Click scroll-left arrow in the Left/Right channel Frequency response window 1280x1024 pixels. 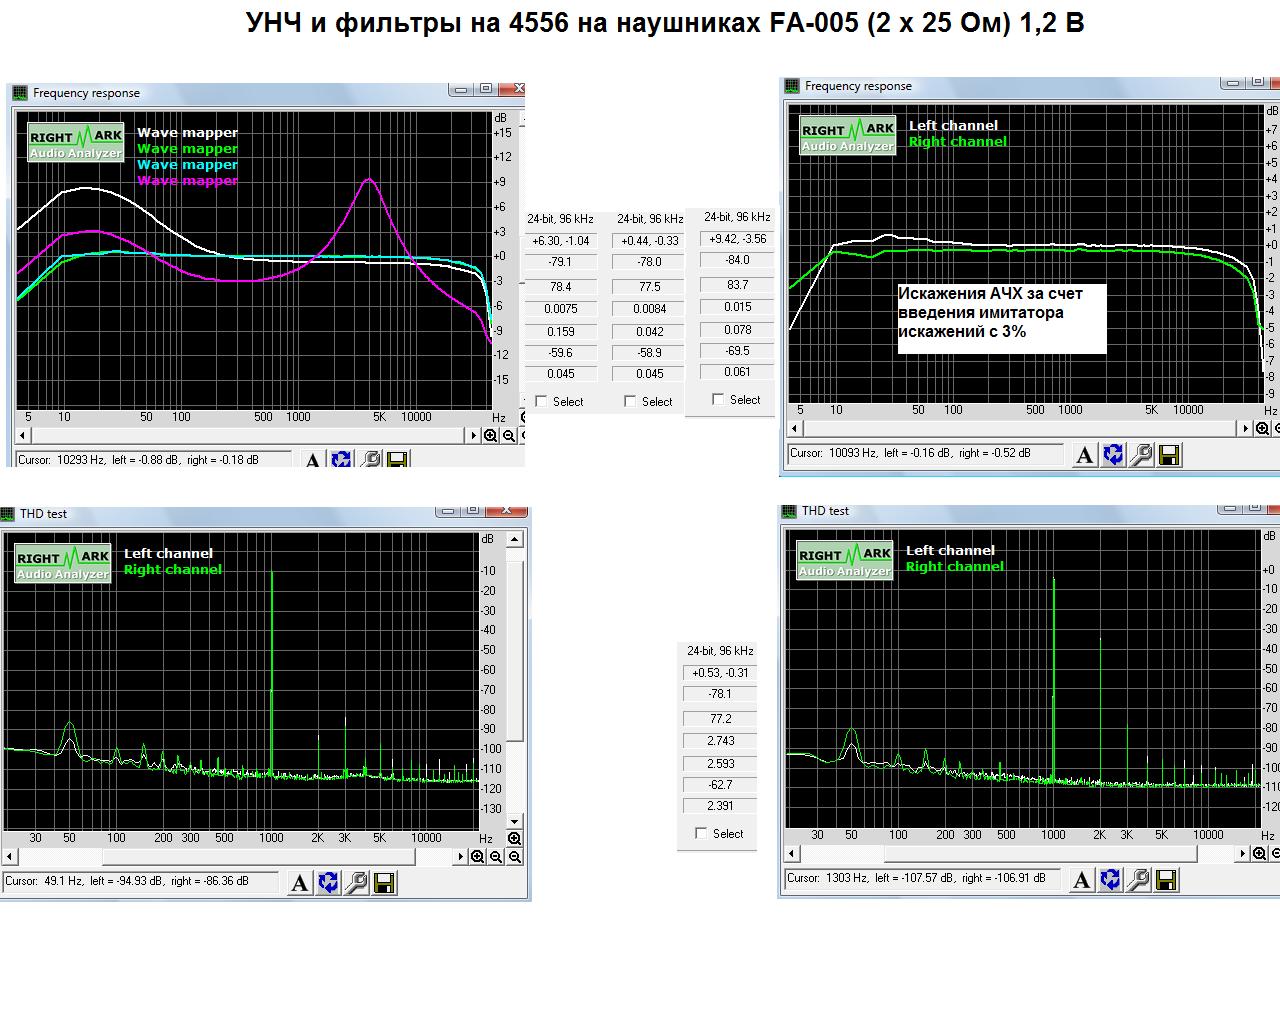coord(795,429)
